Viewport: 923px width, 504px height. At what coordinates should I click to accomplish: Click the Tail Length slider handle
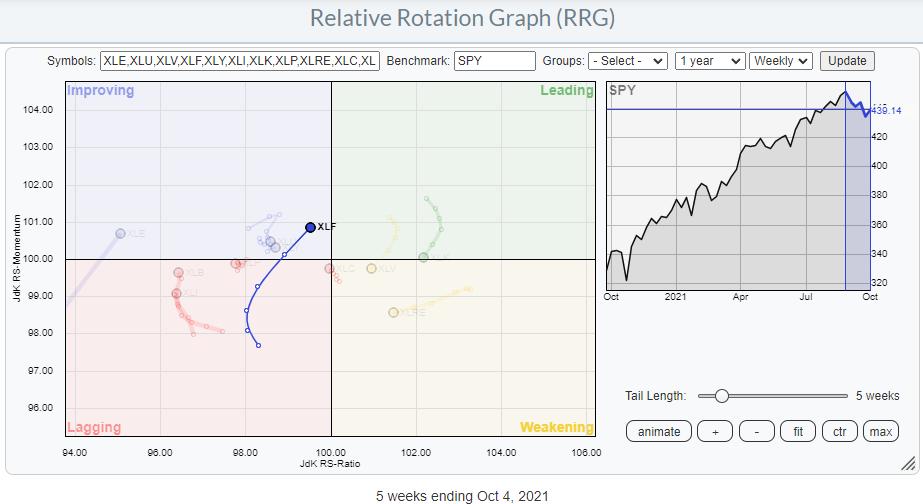point(721,396)
